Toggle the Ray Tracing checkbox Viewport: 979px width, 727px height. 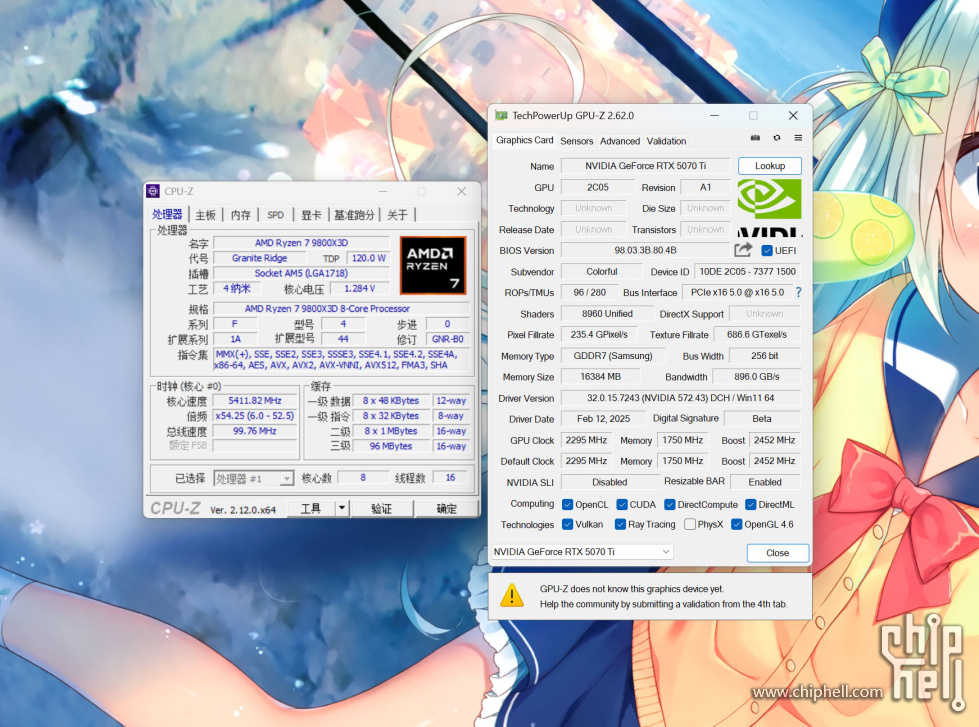(x=620, y=524)
